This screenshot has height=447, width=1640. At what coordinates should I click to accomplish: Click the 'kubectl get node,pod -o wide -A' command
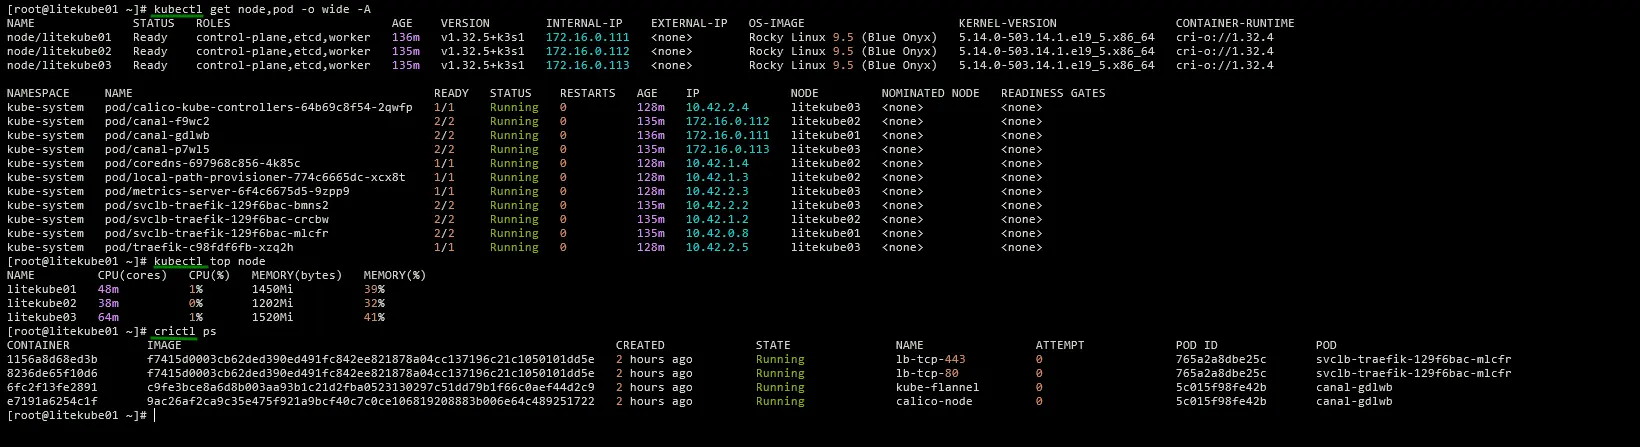[262, 9]
